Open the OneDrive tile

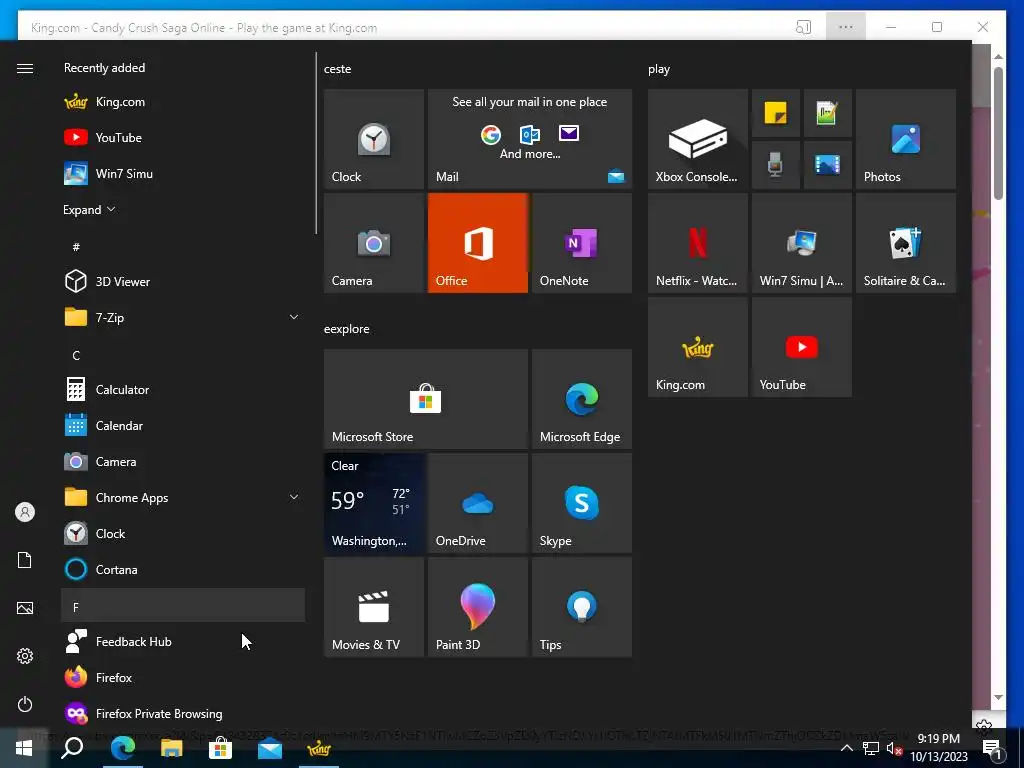pos(477,503)
